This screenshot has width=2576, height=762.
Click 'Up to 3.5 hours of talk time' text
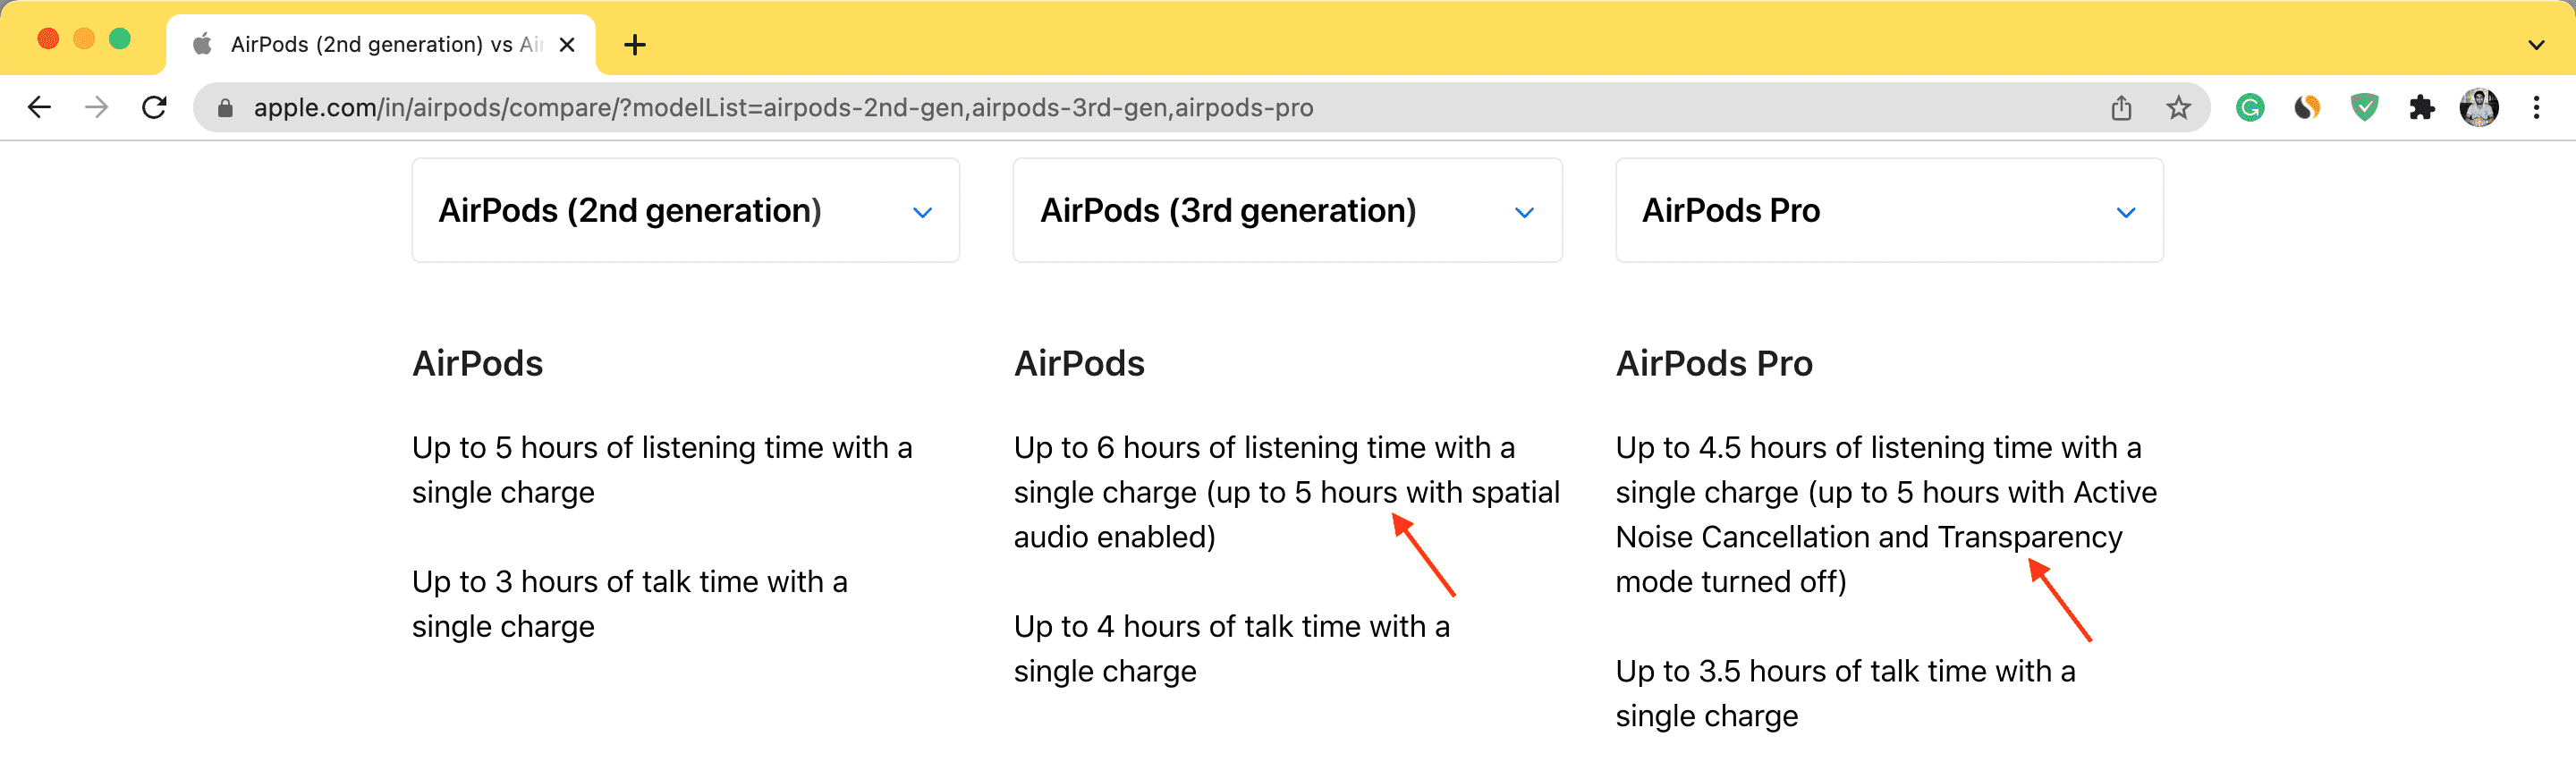[x=1845, y=693]
